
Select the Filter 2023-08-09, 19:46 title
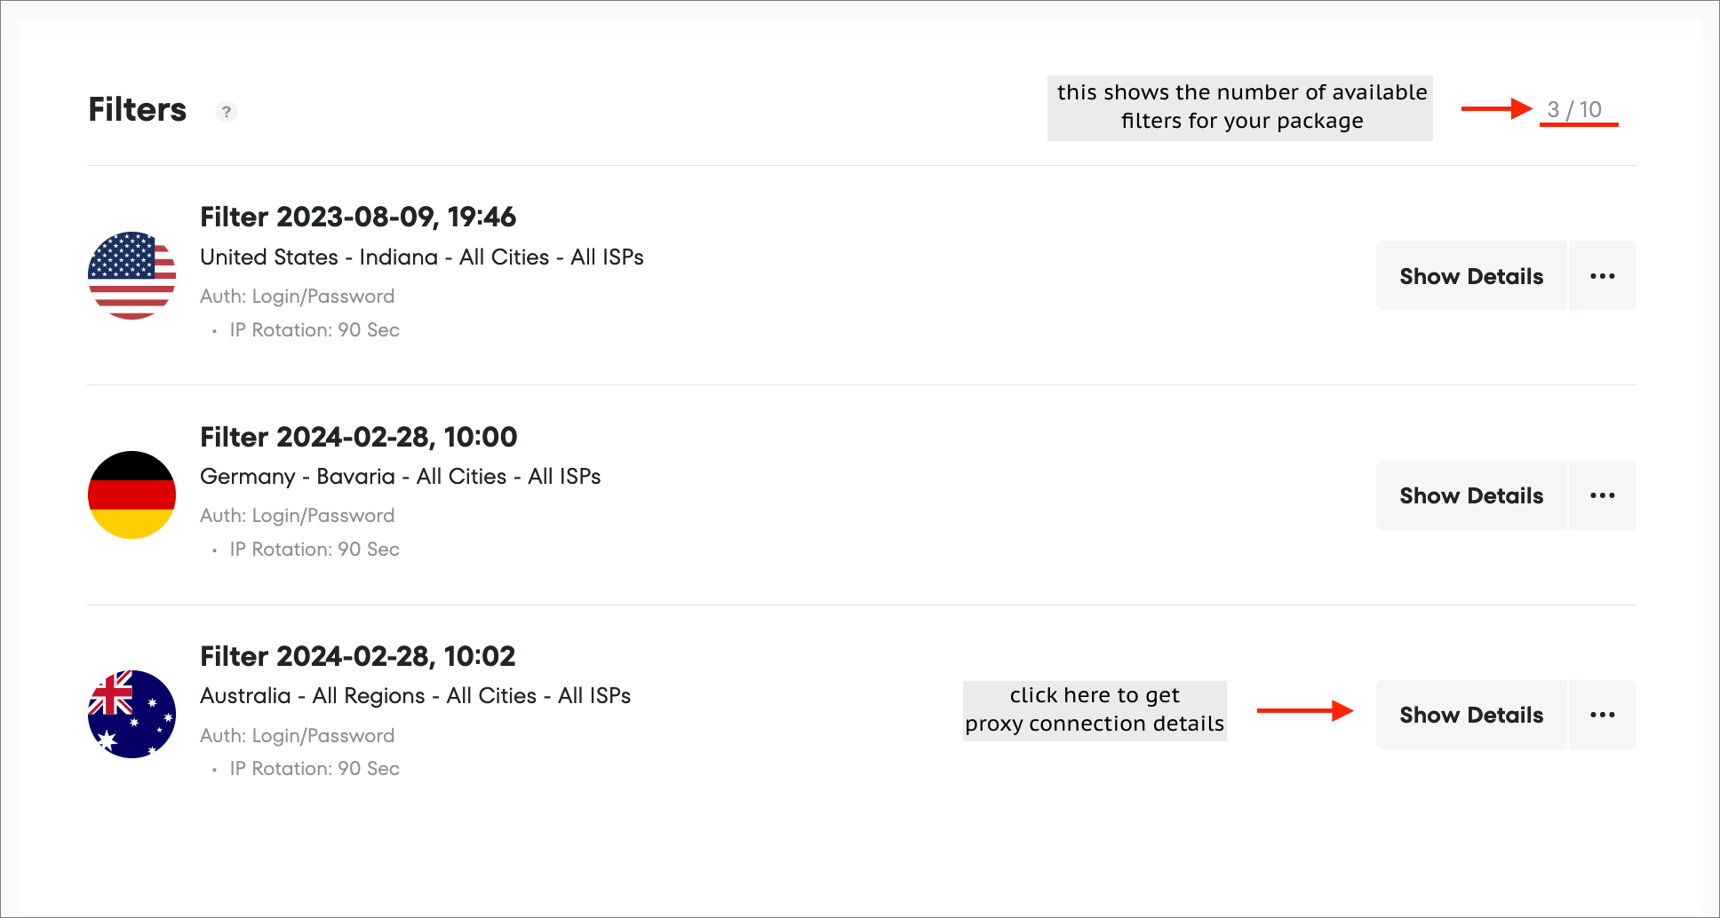point(358,217)
